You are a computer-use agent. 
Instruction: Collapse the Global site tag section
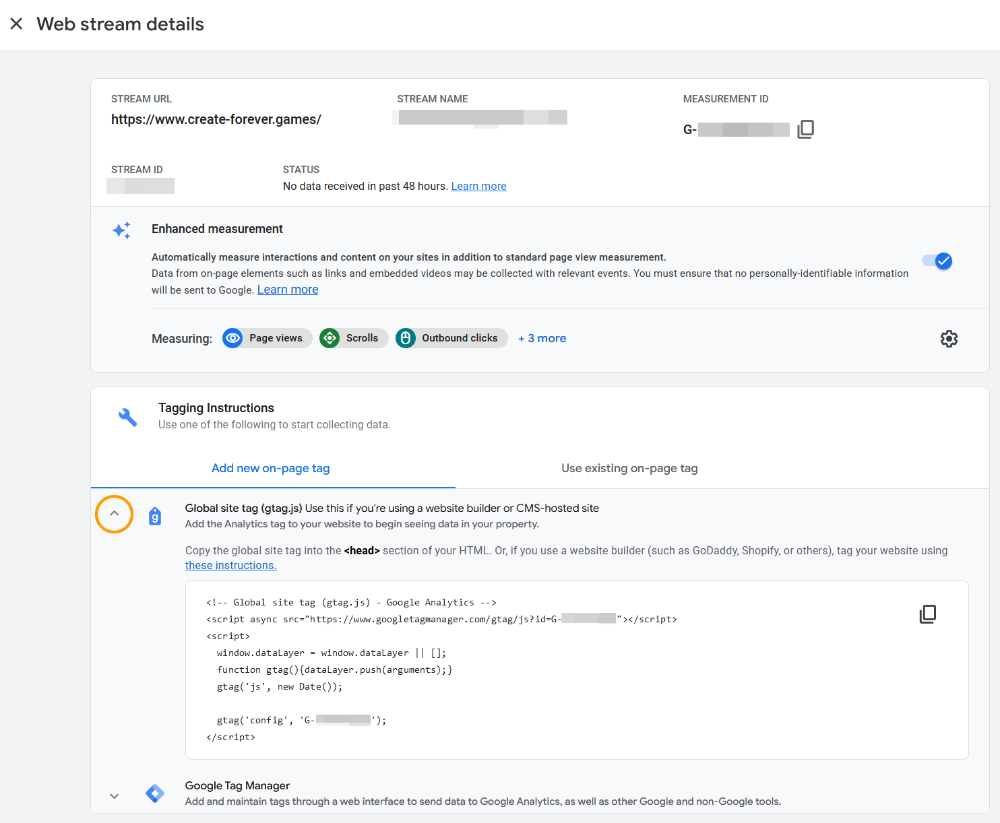click(x=114, y=514)
